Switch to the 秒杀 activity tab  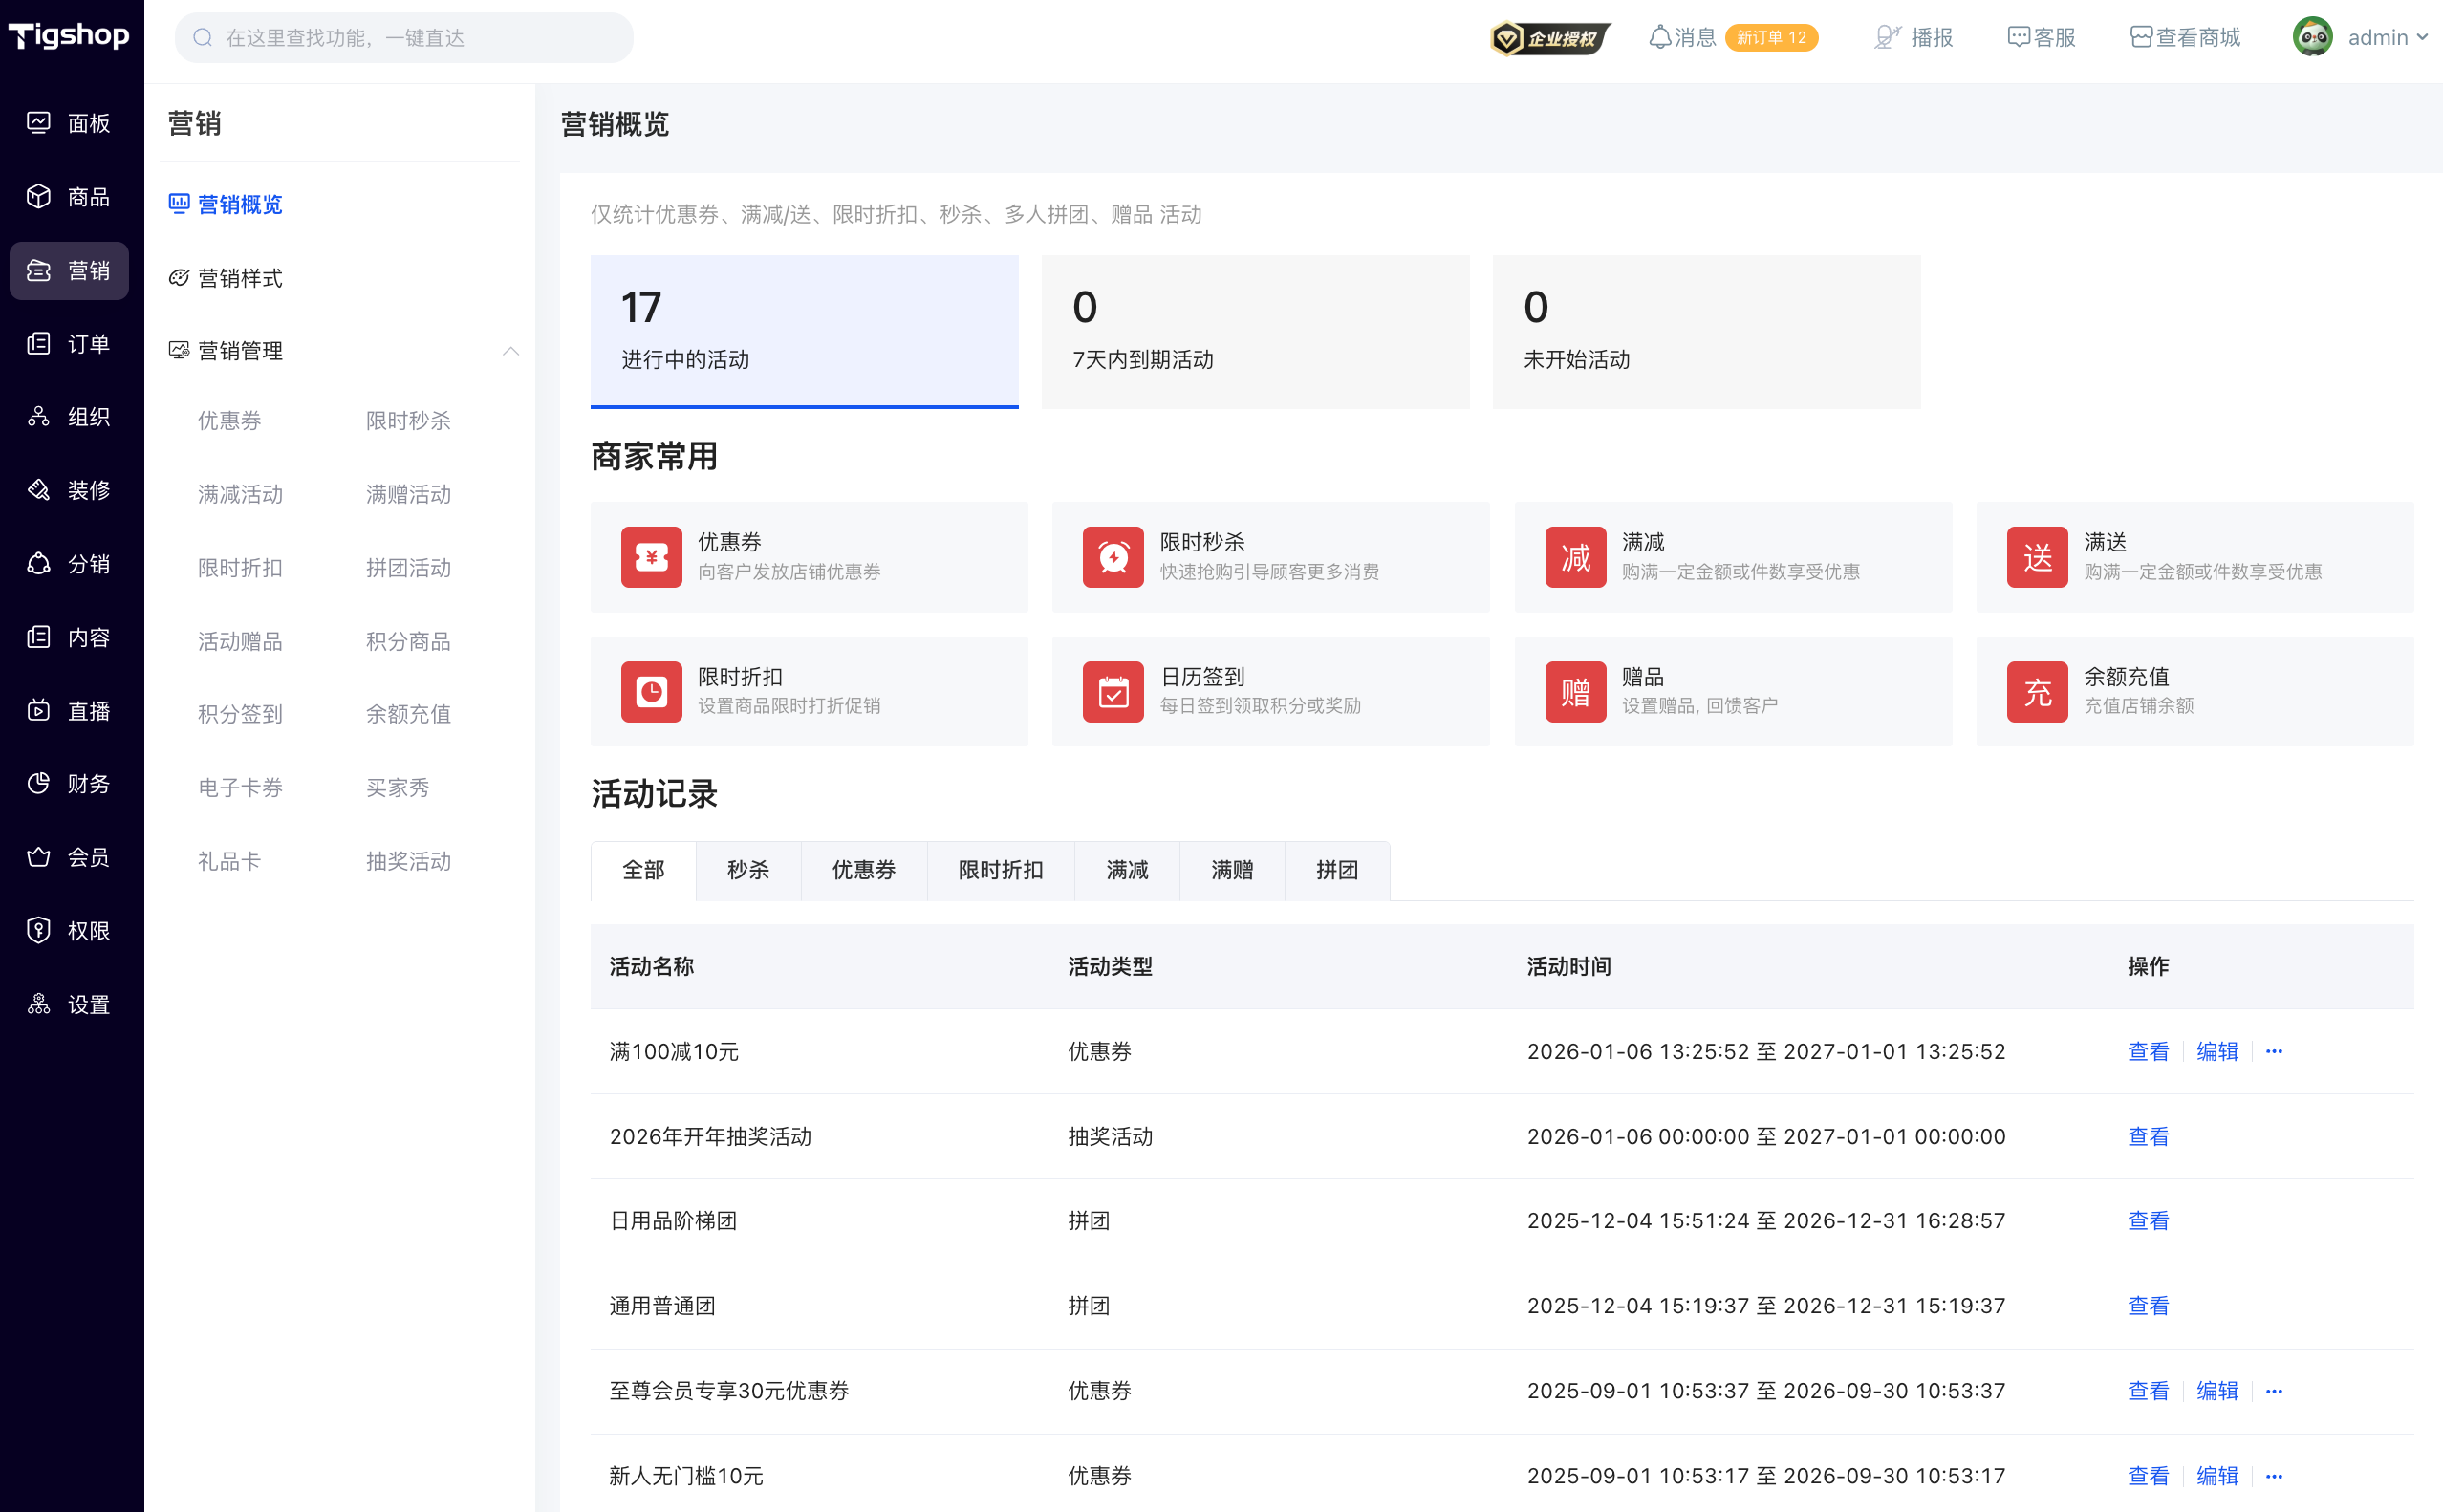coord(748,870)
